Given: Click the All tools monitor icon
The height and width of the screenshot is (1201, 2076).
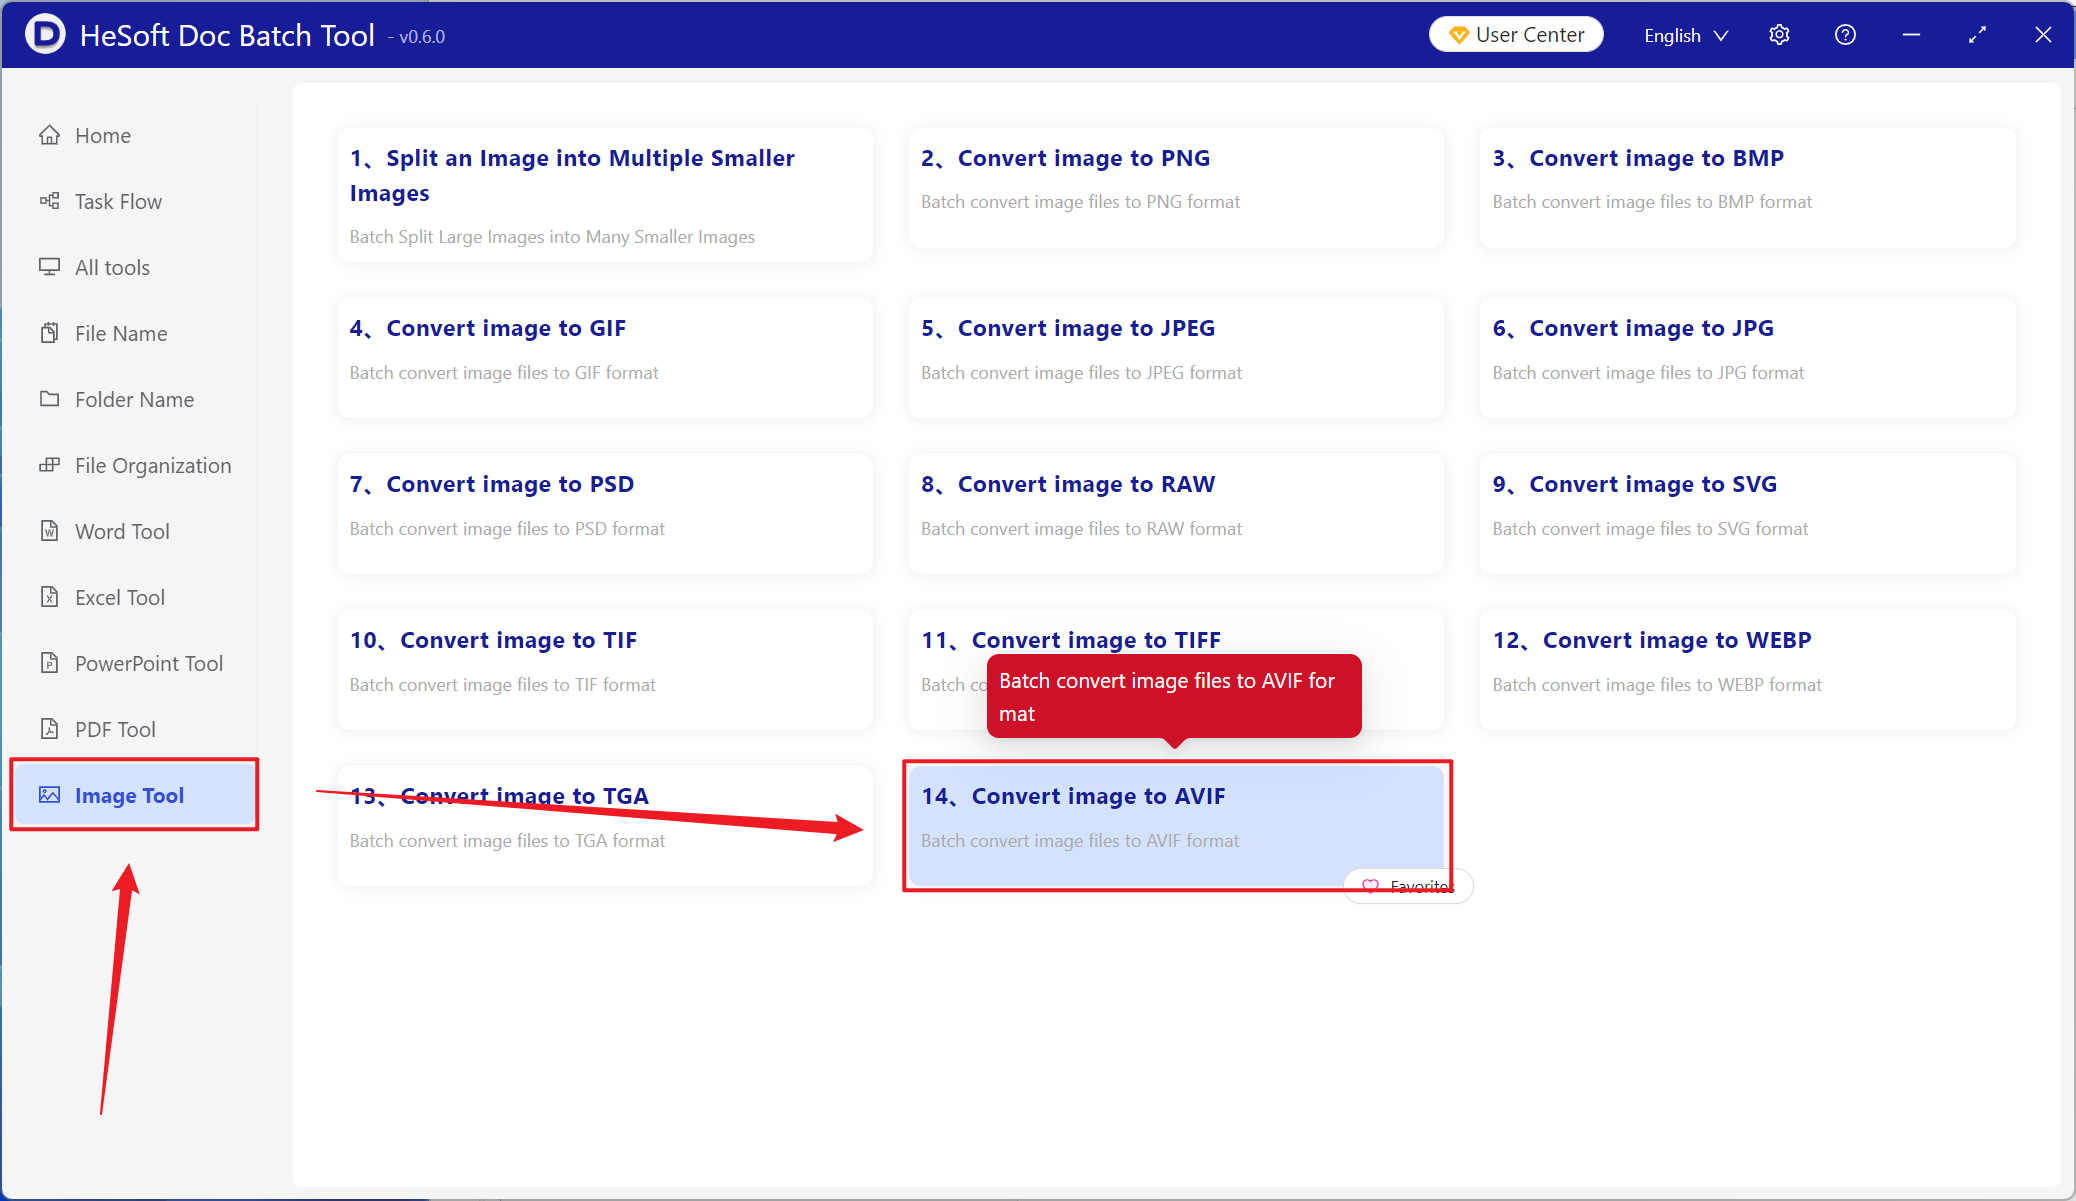Looking at the screenshot, I should [x=49, y=267].
